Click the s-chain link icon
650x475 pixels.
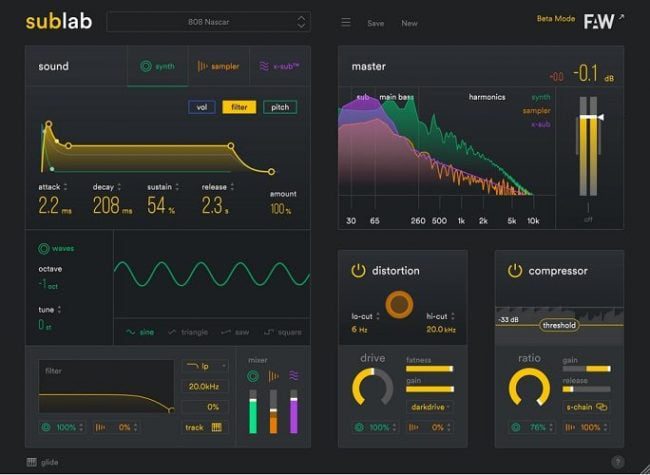coord(601,407)
